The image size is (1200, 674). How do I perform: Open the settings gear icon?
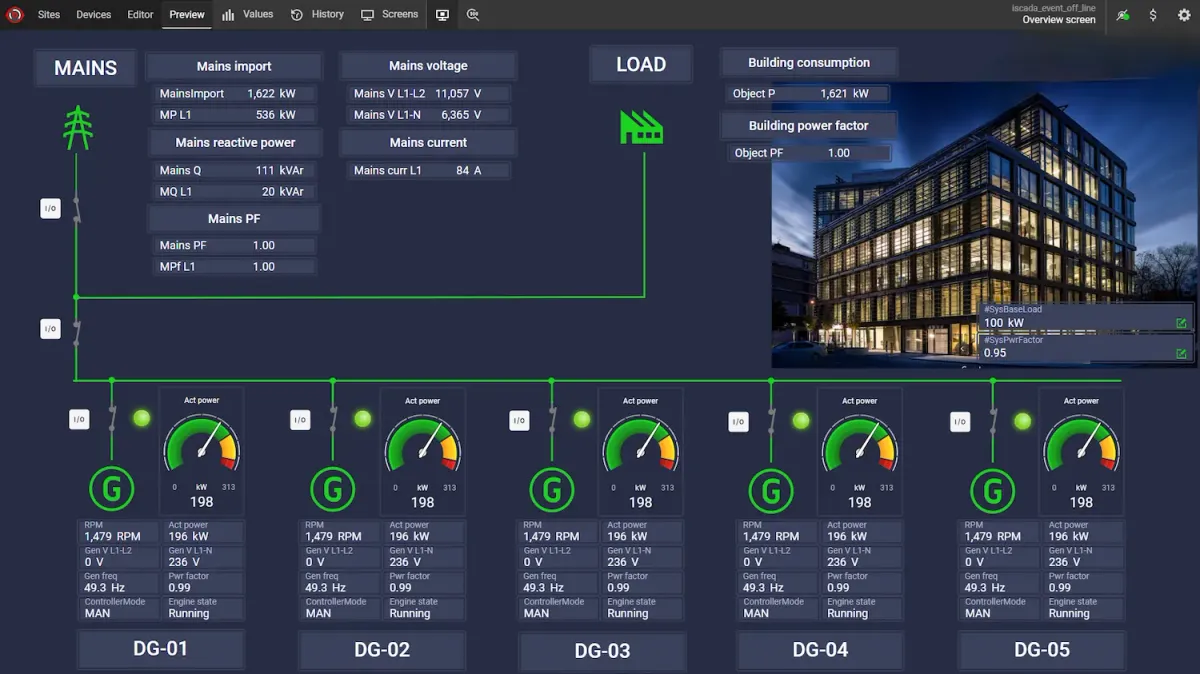pyautogui.click(x=1184, y=15)
